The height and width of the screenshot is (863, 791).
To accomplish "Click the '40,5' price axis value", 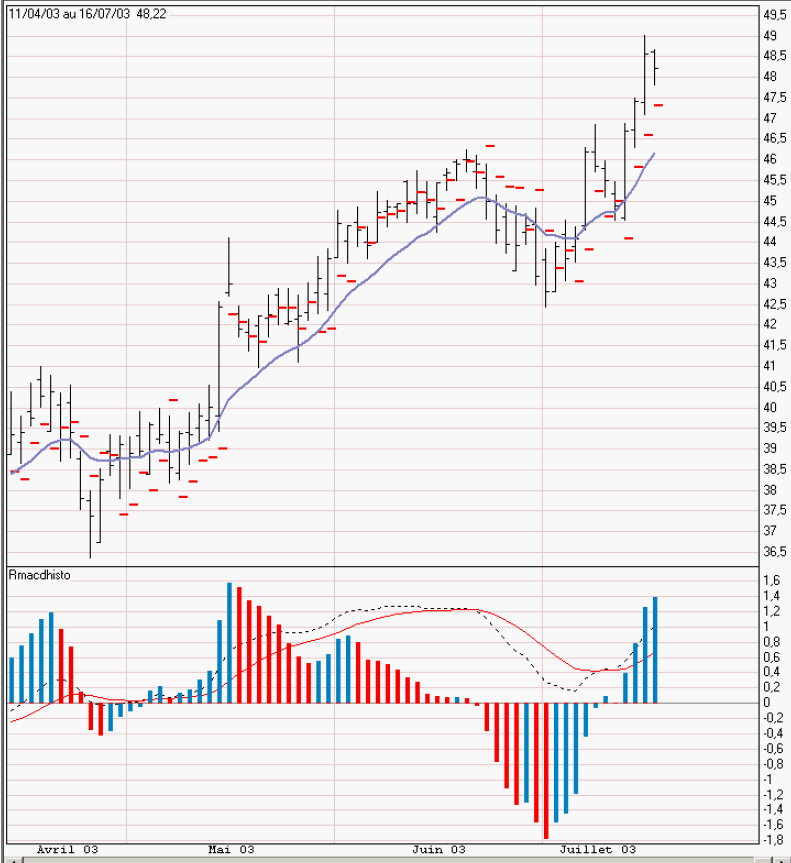I will point(774,386).
